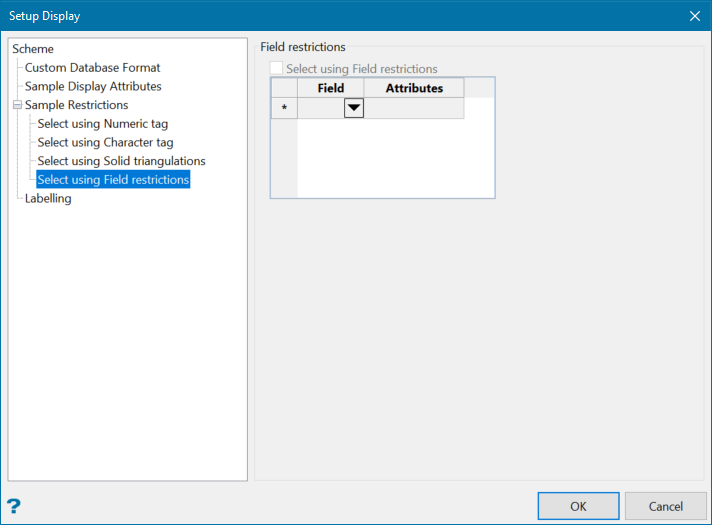Open the Labelling tree item

[x=48, y=198]
